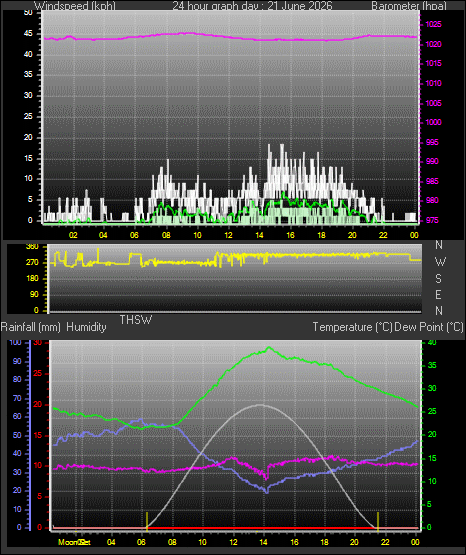Click the 'MoonSet' label under temperature chart

(x=74, y=542)
